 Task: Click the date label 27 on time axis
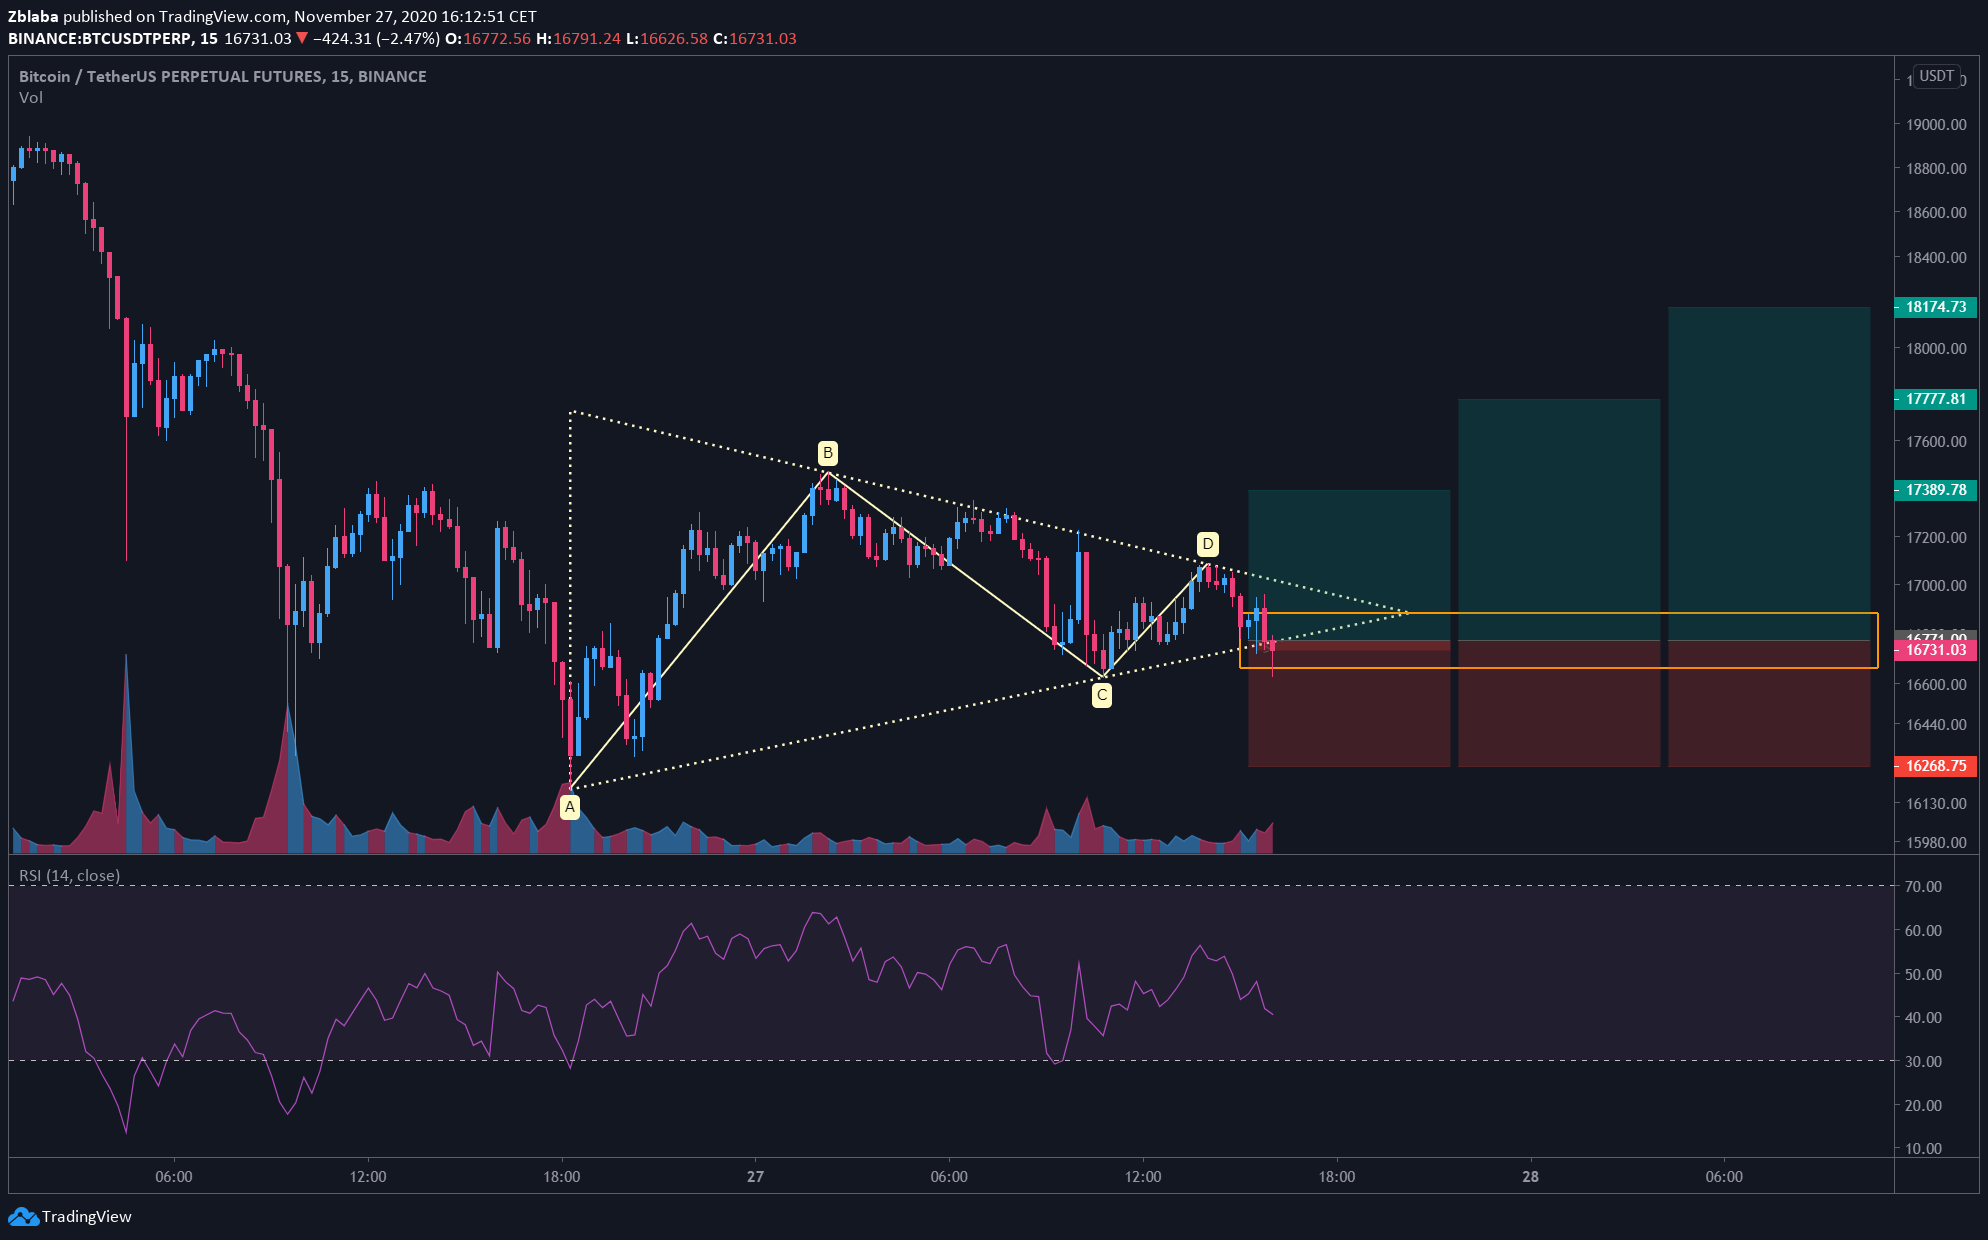point(755,1177)
